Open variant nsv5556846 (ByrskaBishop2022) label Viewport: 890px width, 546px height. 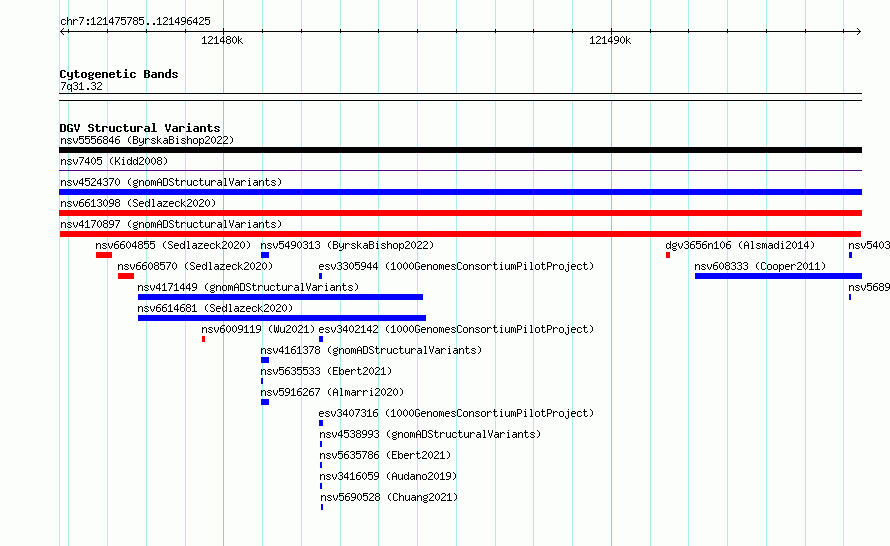[x=147, y=140]
